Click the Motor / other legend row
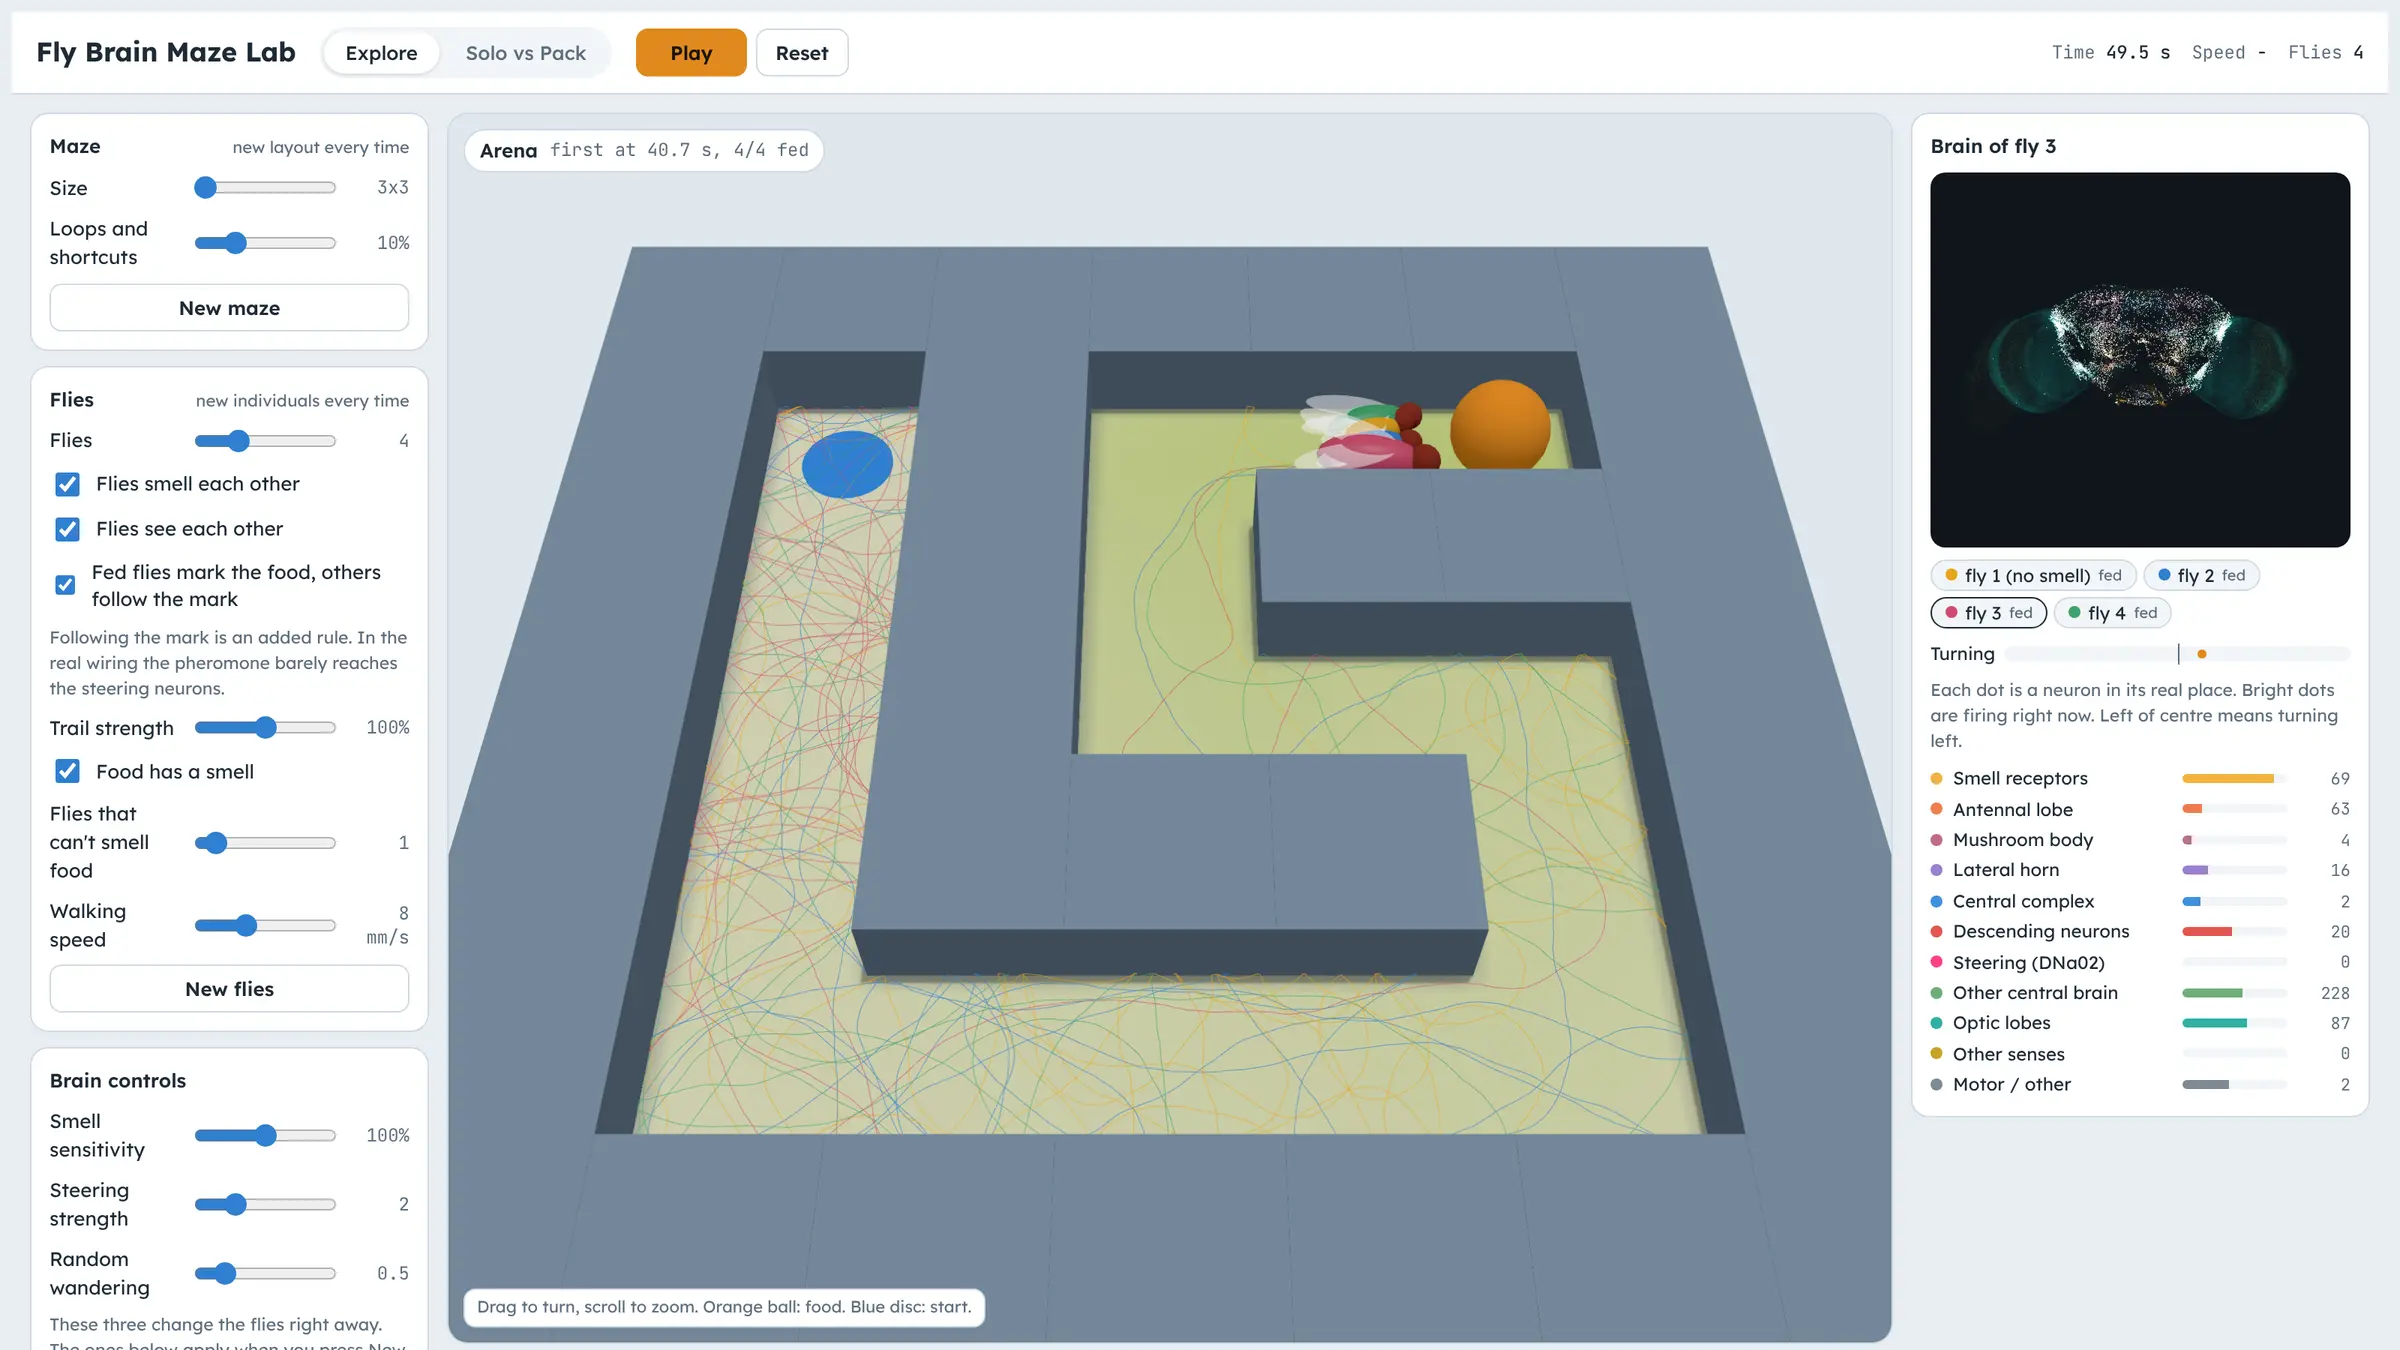Image resolution: width=2400 pixels, height=1350 pixels. pyautogui.click(x=2140, y=1084)
